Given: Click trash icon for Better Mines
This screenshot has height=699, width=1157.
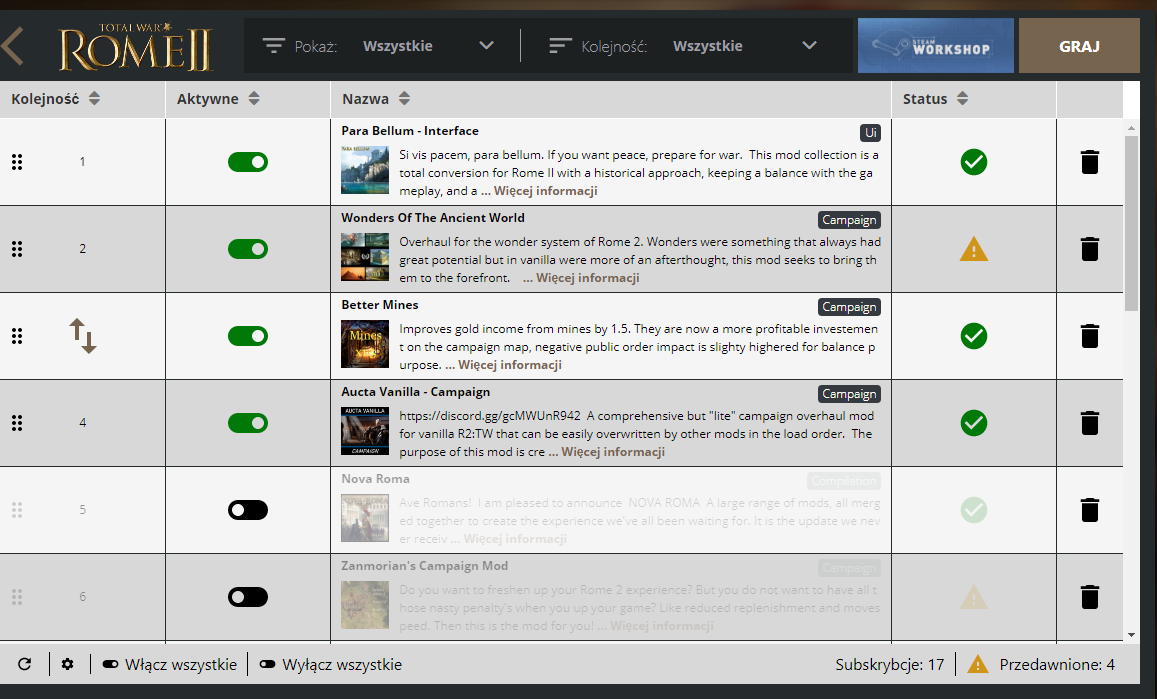Looking at the screenshot, I should pyautogui.click(x=1090, y=336).
